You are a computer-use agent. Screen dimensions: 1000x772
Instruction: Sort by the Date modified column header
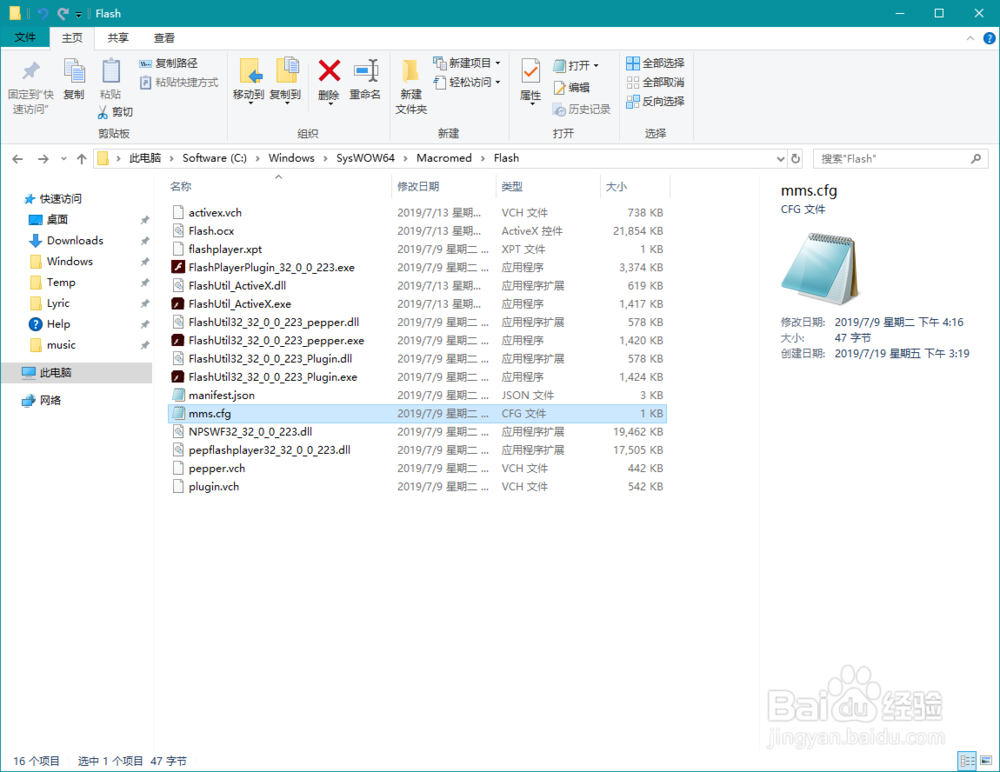pos(443,186)
